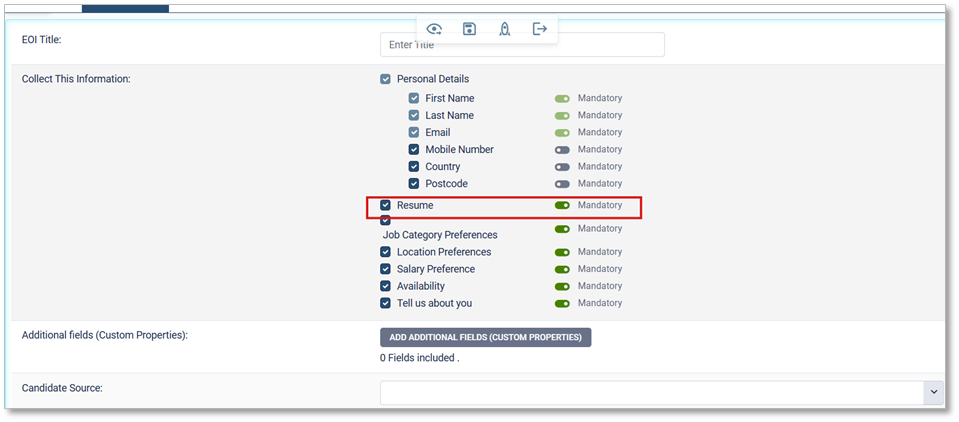The height and width of the screenshot is (422, 959).
Task: Uncheck the Job Category Preferences checkbox
Action: pos(386,221)
